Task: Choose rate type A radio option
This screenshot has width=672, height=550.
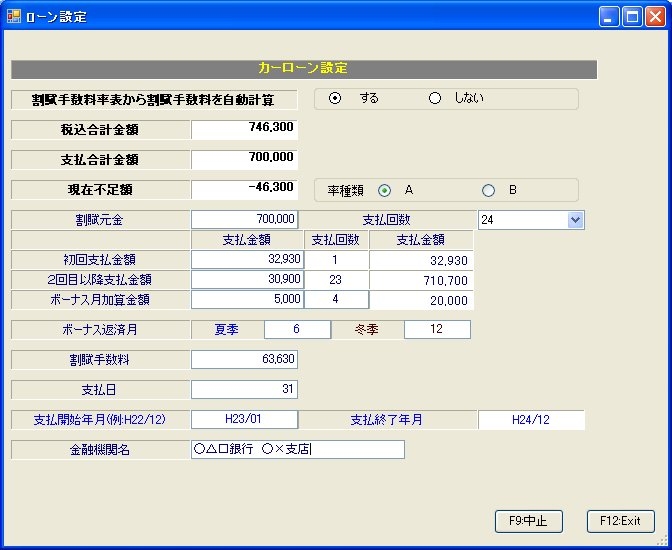Action: click(384, 190)
